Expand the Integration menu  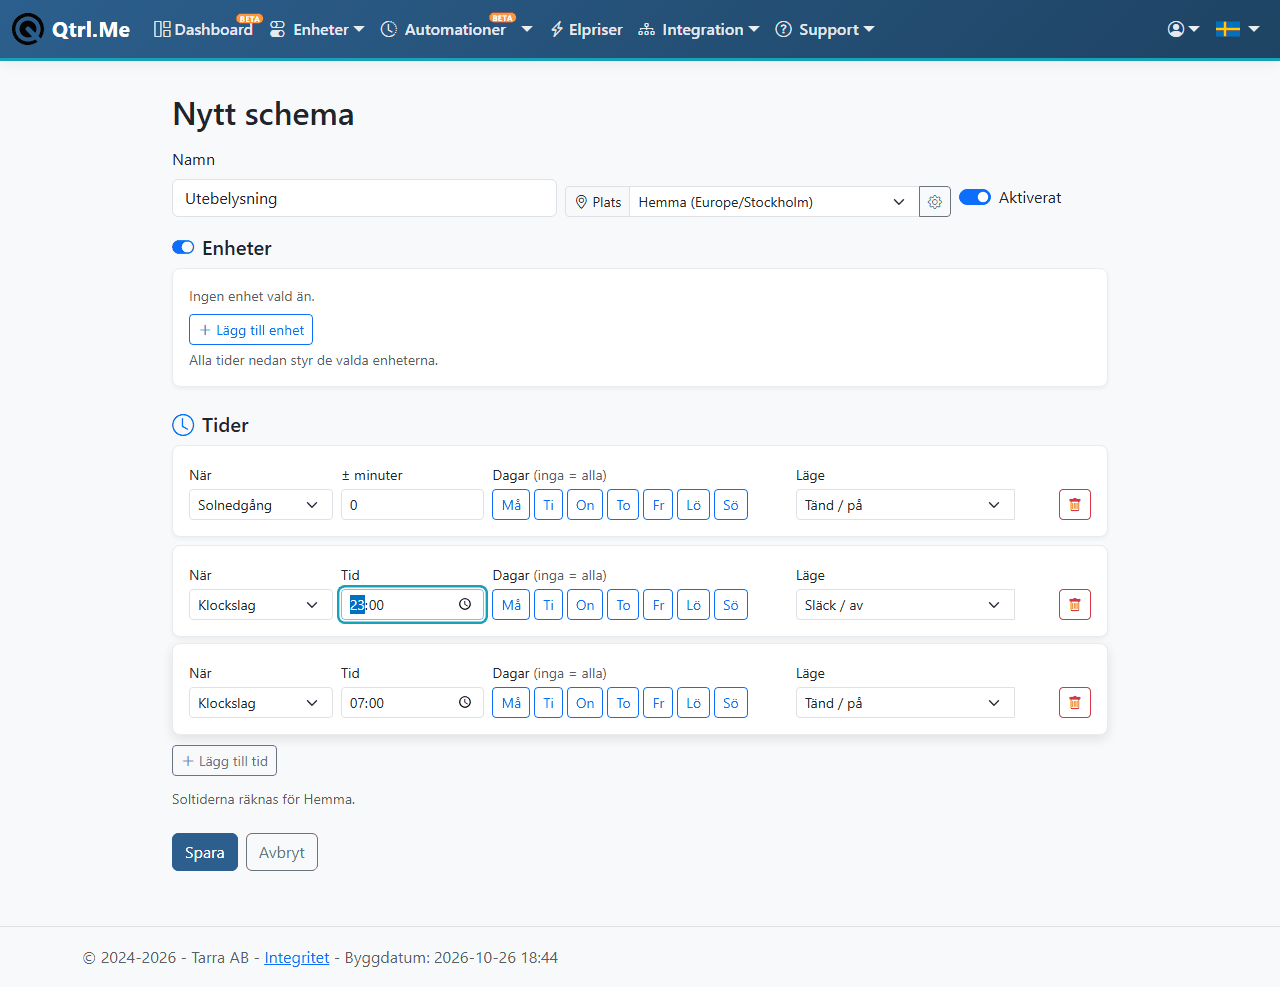[x=699, y=29]
